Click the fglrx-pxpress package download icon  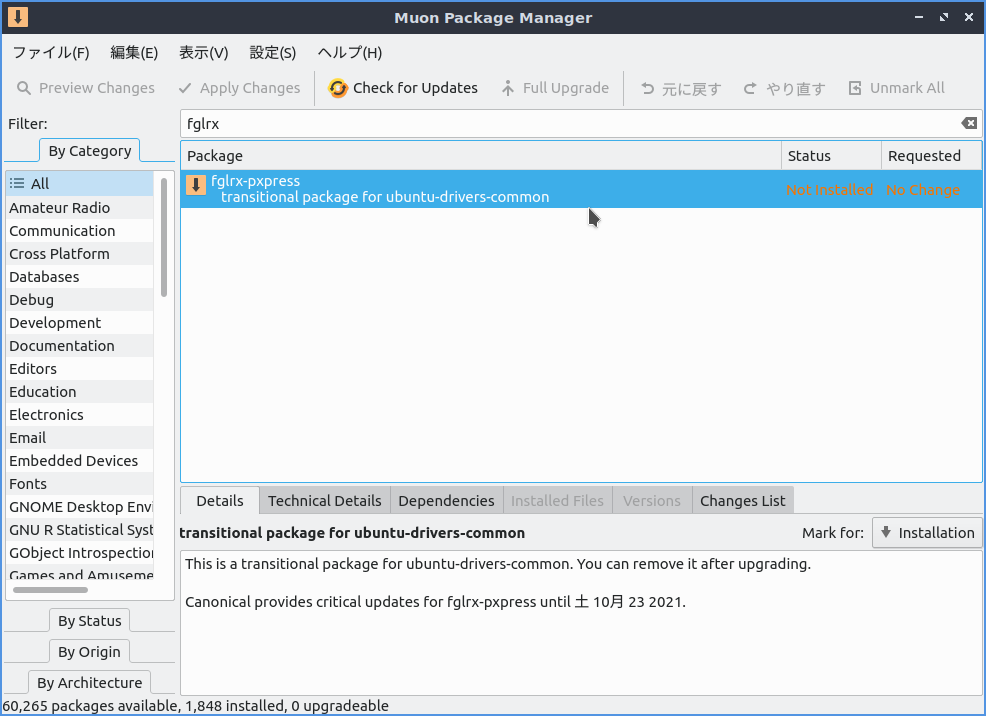point(196,185)
